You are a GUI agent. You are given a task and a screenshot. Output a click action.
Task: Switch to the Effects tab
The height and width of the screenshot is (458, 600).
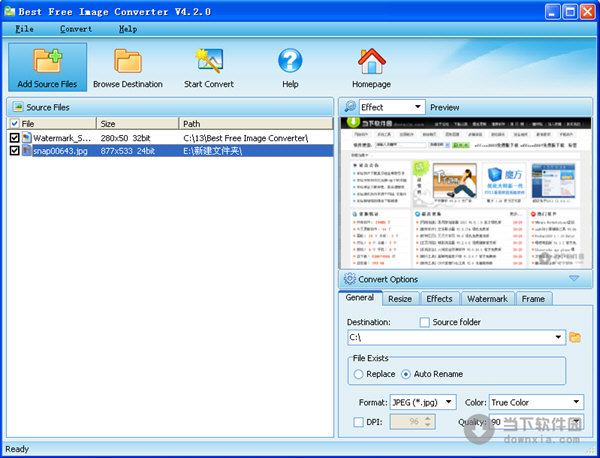[x=439, y=299]
